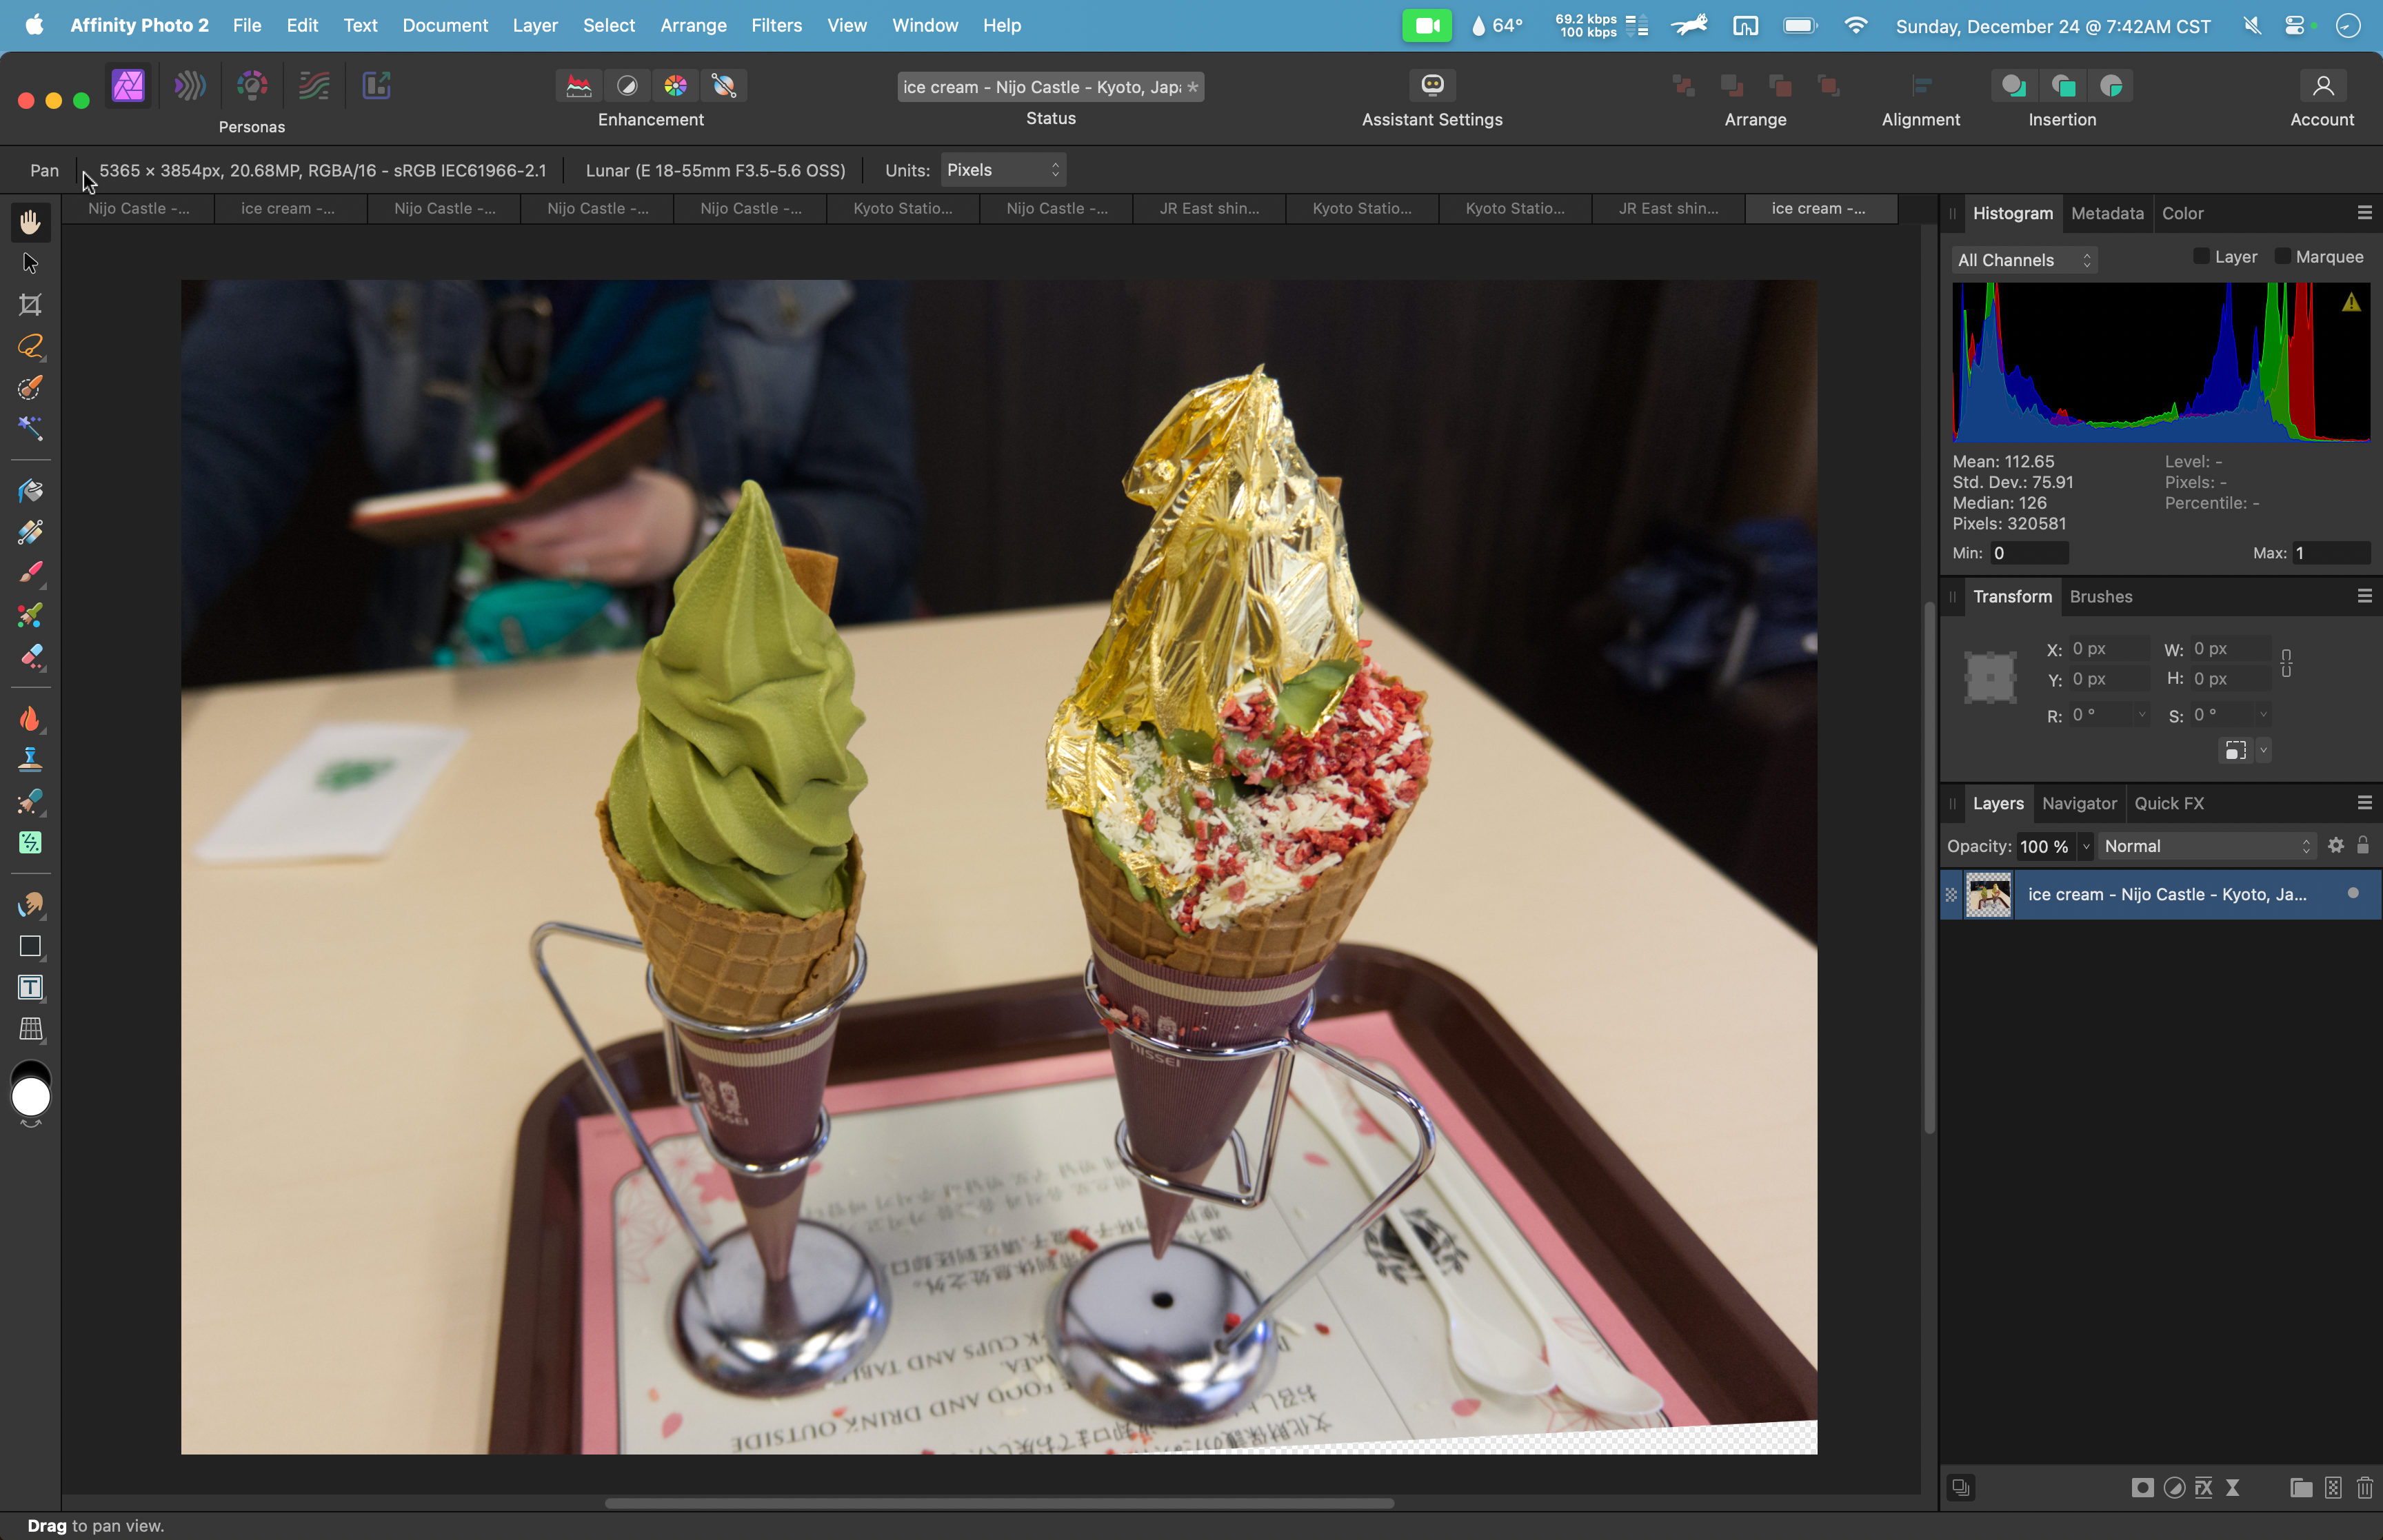The image size is (2383, 1540).
Task: Open the Layers panel options menu
Action: [x=2365, y=803]
